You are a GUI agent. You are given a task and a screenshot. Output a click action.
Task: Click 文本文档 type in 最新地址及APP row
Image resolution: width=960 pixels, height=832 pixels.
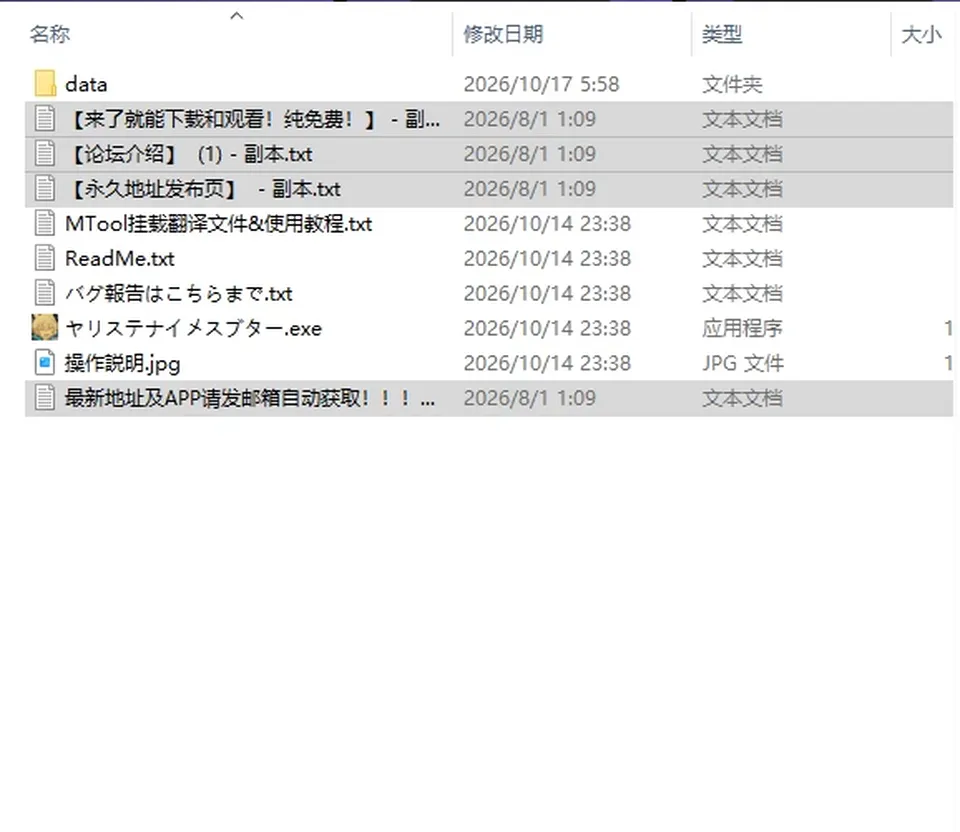(x=742, y=399)
